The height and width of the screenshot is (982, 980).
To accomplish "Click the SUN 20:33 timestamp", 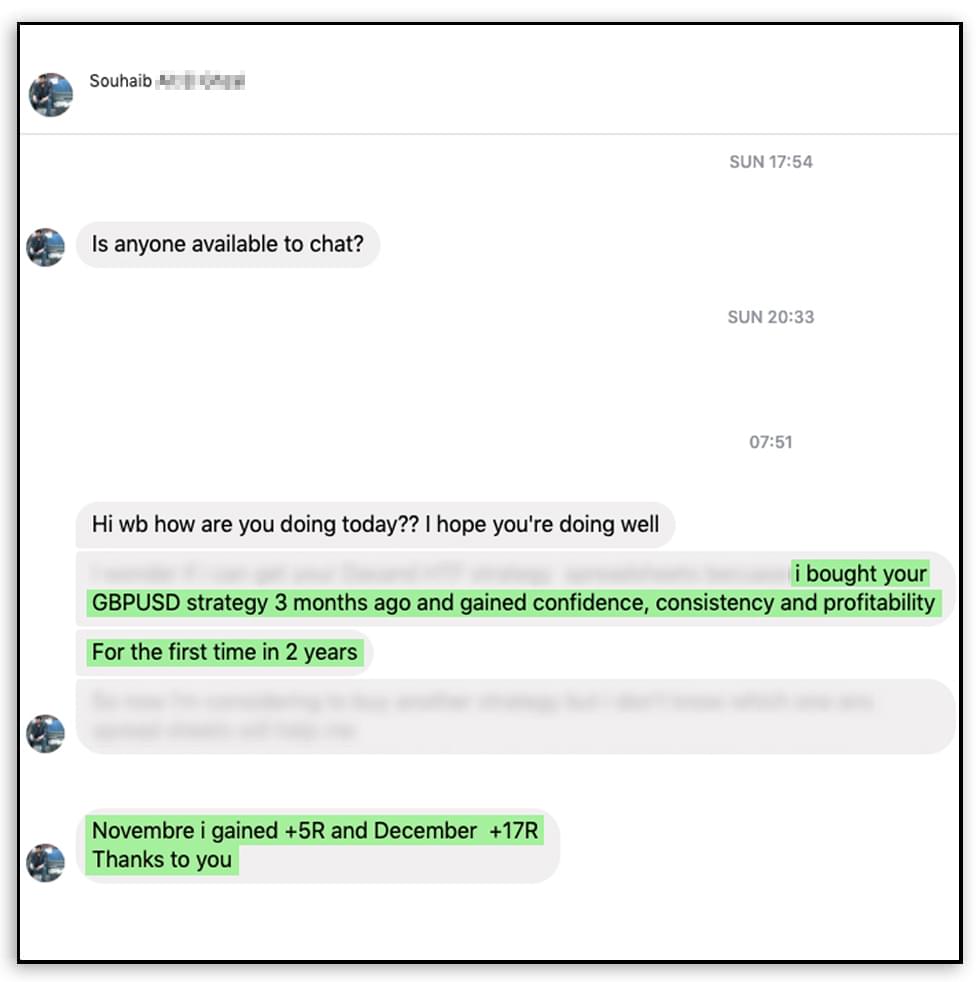I will [x=771, y=317].
